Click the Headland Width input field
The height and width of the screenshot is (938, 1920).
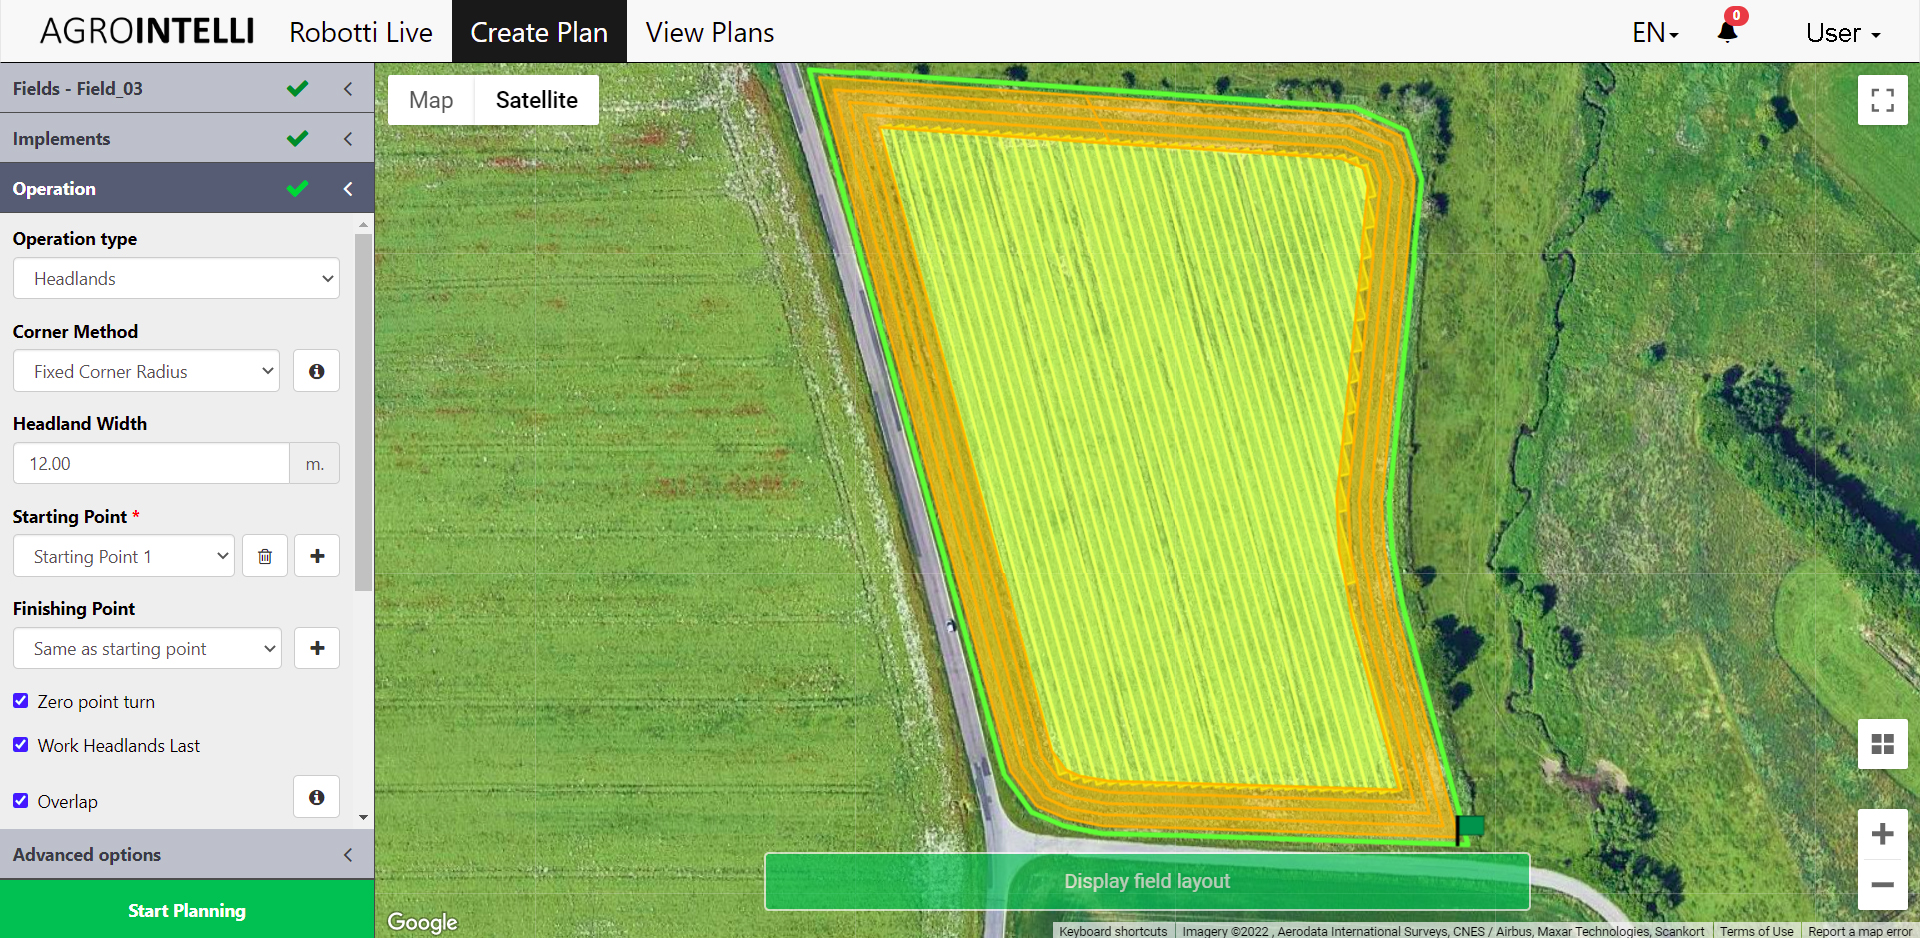pyautogui.click(x=151, y=463)
